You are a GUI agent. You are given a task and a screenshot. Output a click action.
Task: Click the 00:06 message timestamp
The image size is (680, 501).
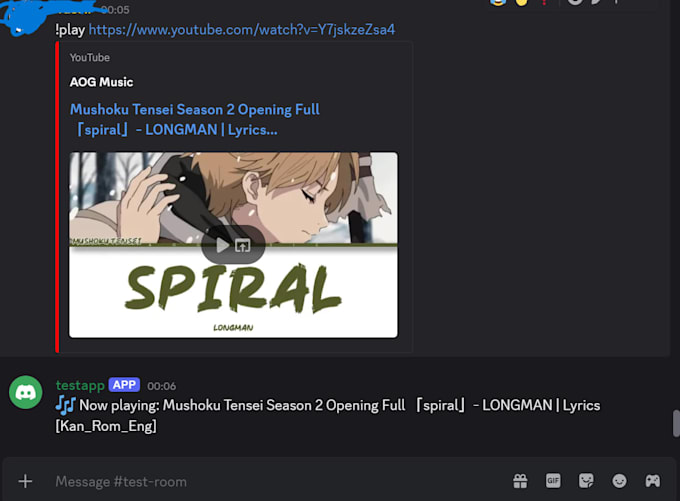[161, 386]
